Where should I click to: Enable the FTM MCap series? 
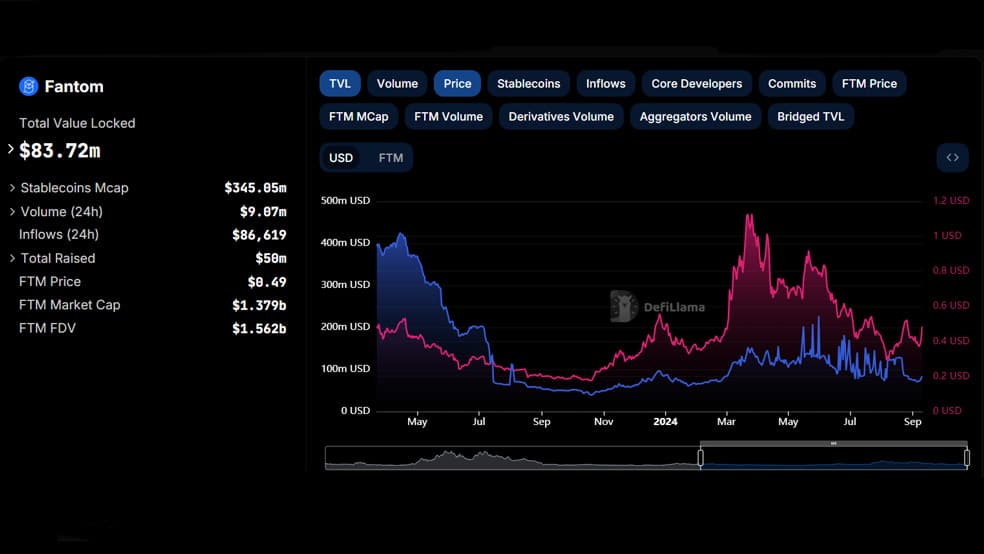pyautogui.click(x=358, y=117)
